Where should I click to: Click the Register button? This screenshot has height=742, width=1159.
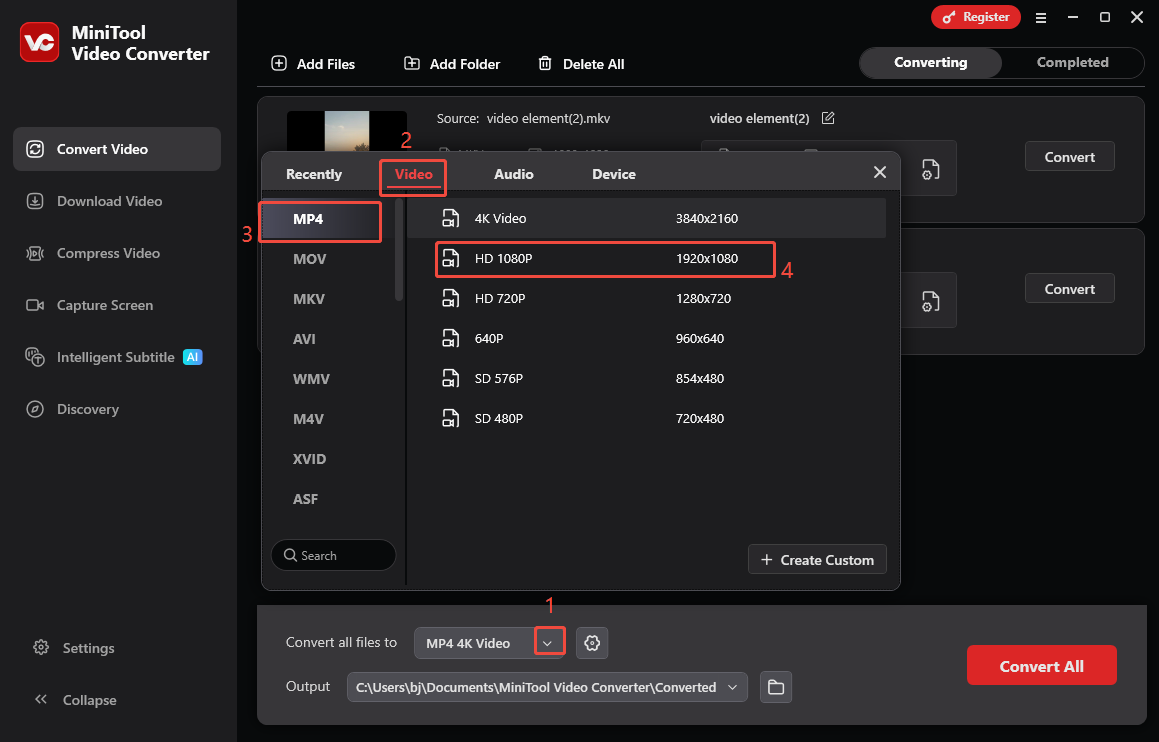976,17
